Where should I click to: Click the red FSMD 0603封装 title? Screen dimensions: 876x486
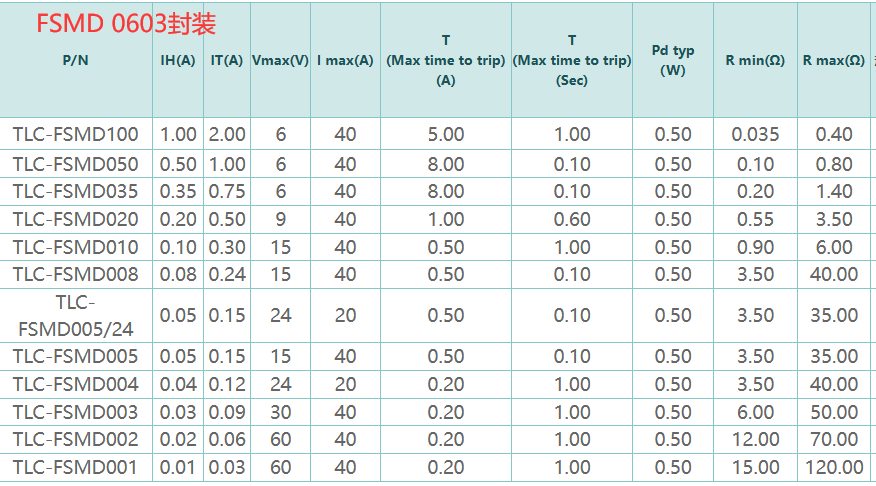(126, 24)
